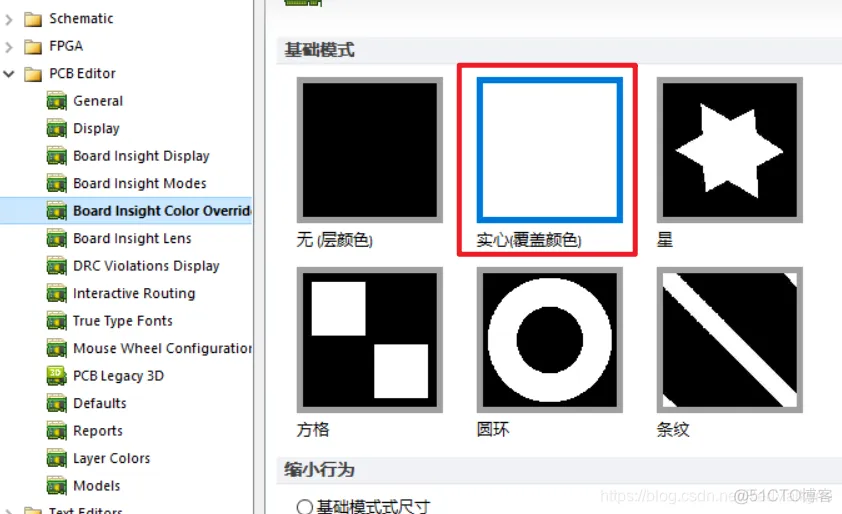Select the 基础模式式尺寸 radio button

[x=304, y=506]
